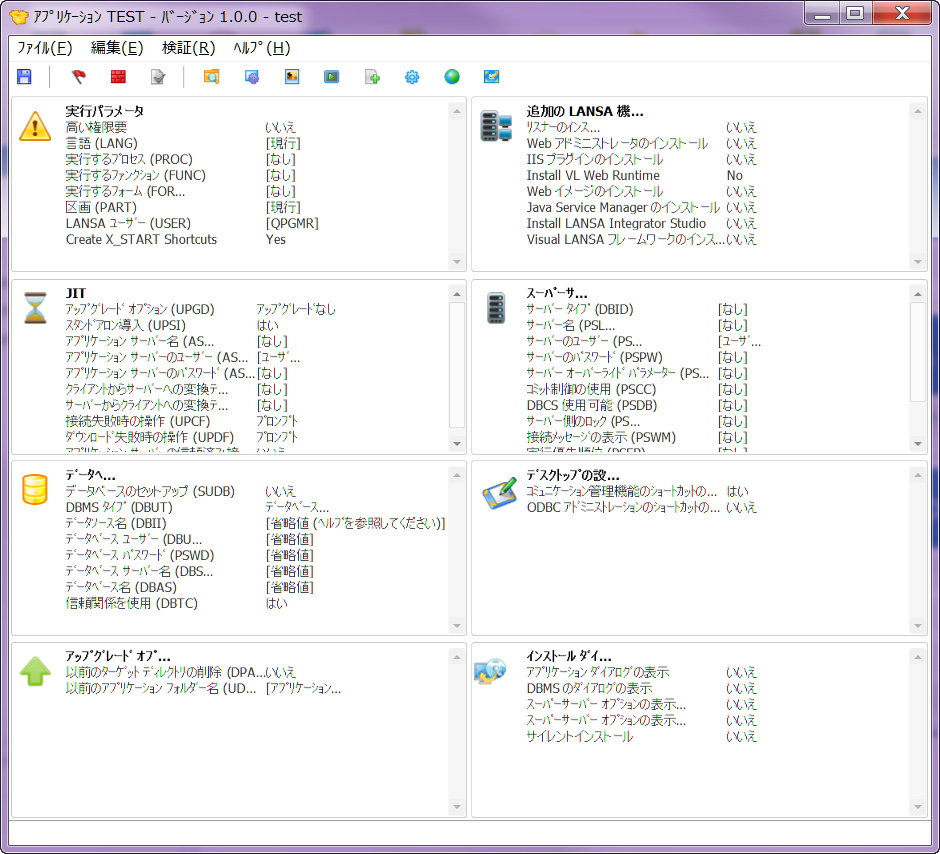
Task: Click the 信頼関係を使用 (DBTC) value はい
Action: tap(276, 603)
